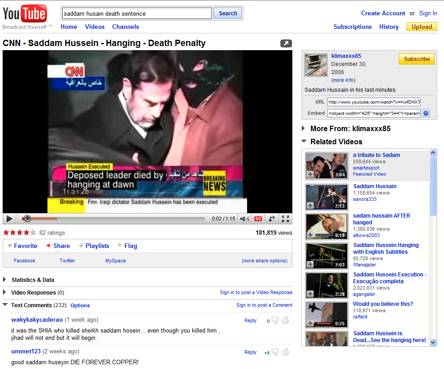Viewport: 444px width, 369px height.
Task: Go to Home in navigation
Action: tap(69, 27)
